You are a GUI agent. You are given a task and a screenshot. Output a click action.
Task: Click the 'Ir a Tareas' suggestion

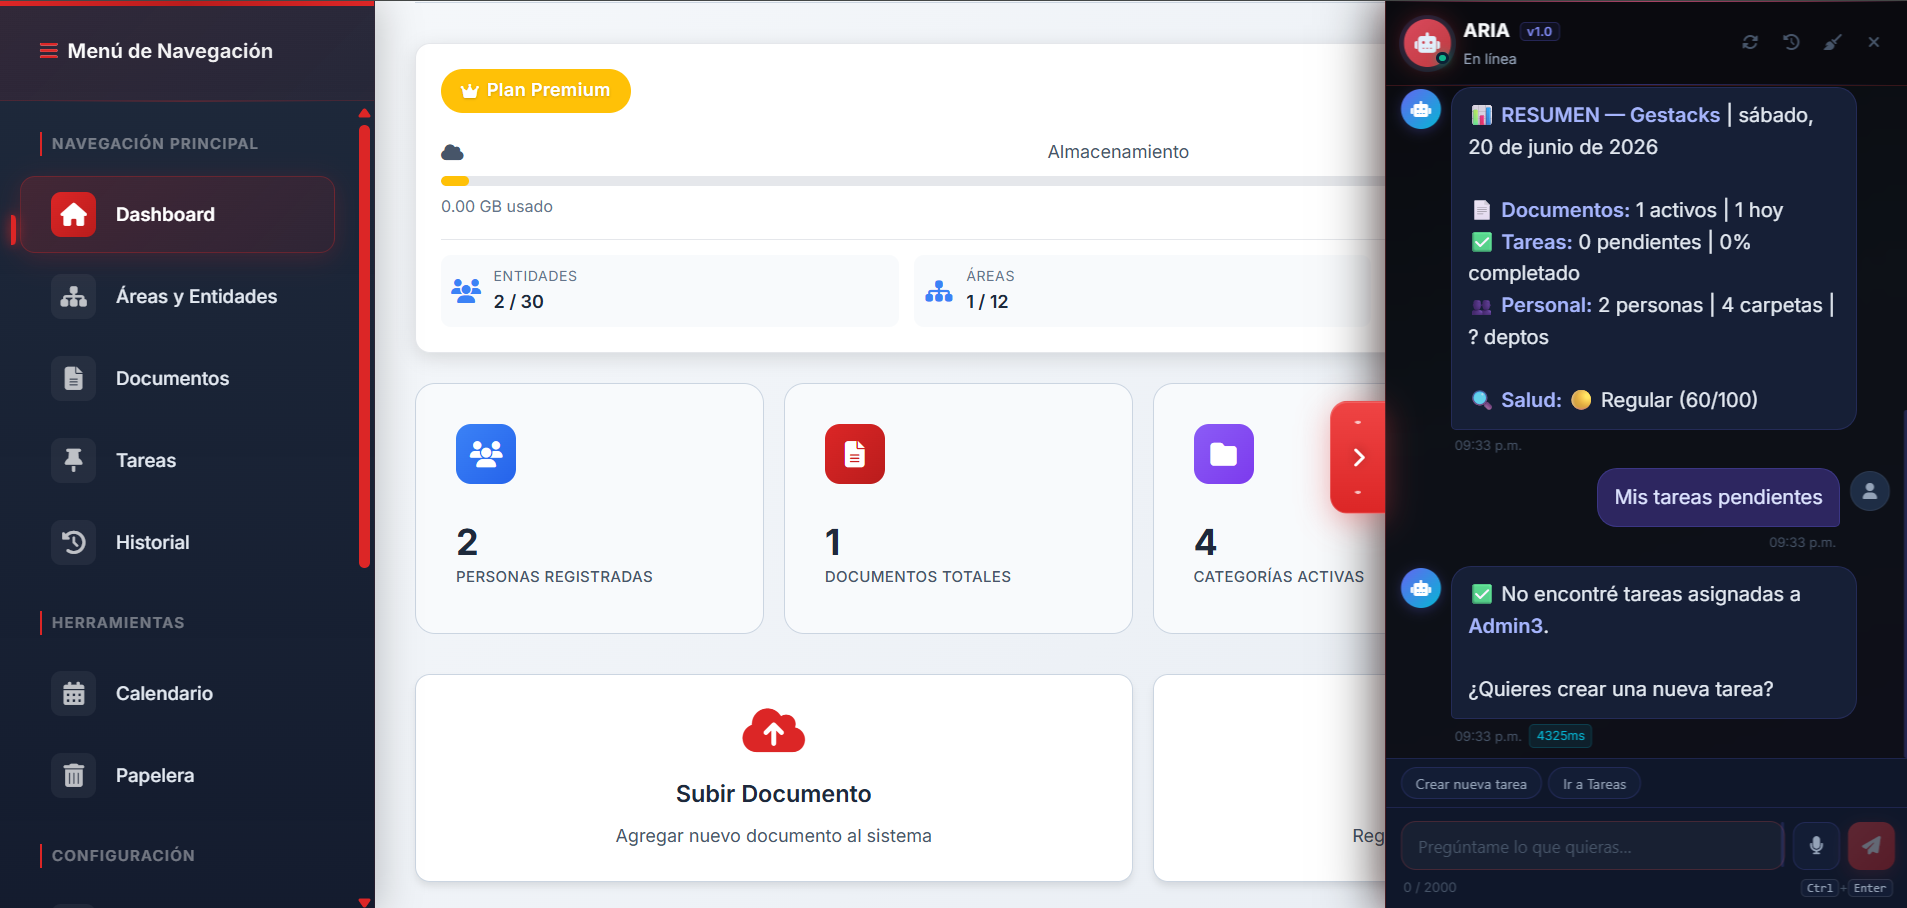point(1594,784)
